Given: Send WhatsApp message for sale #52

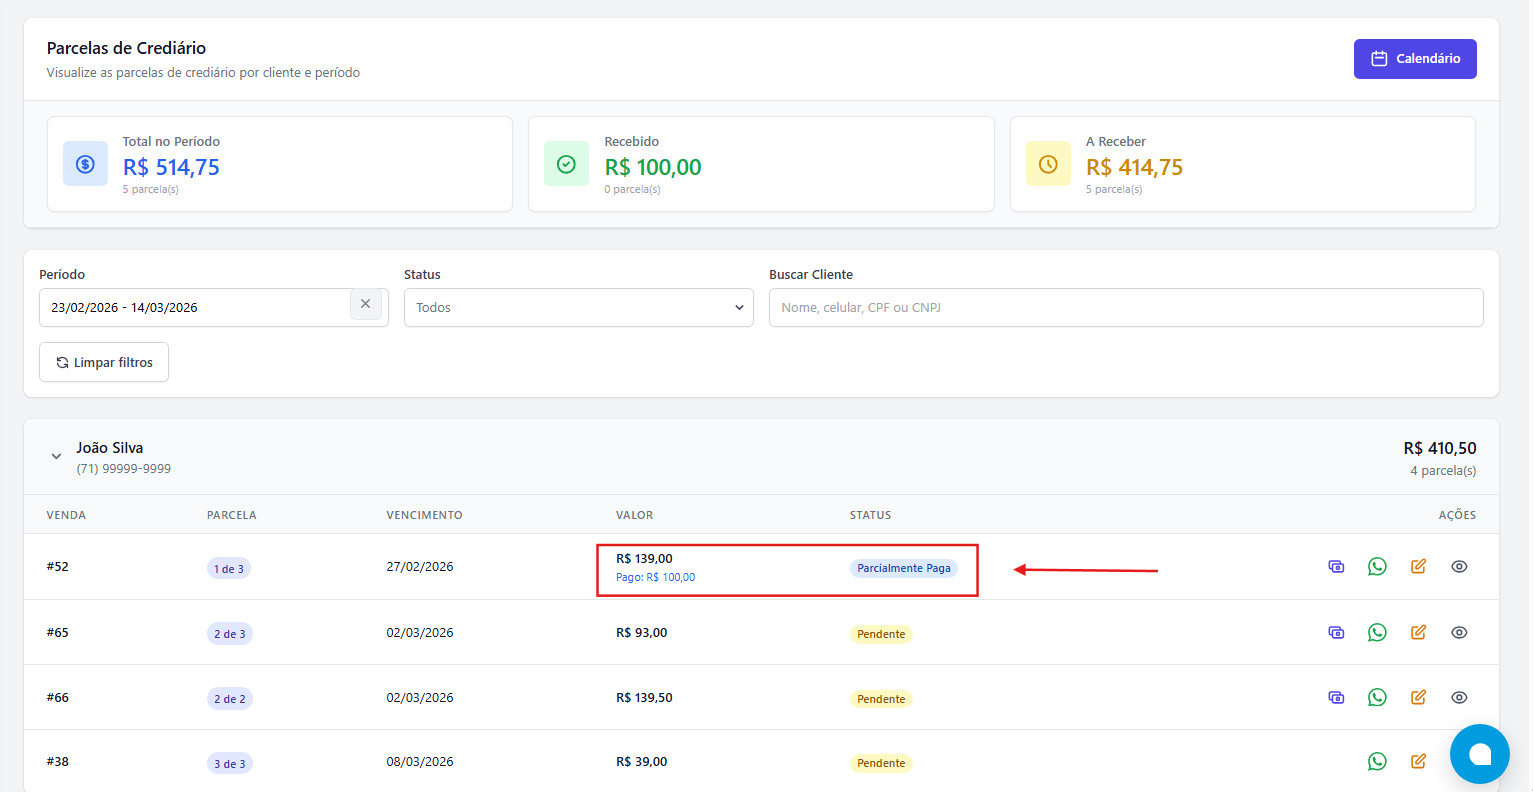Looking at the screenshot, I should click(1377, 567).
